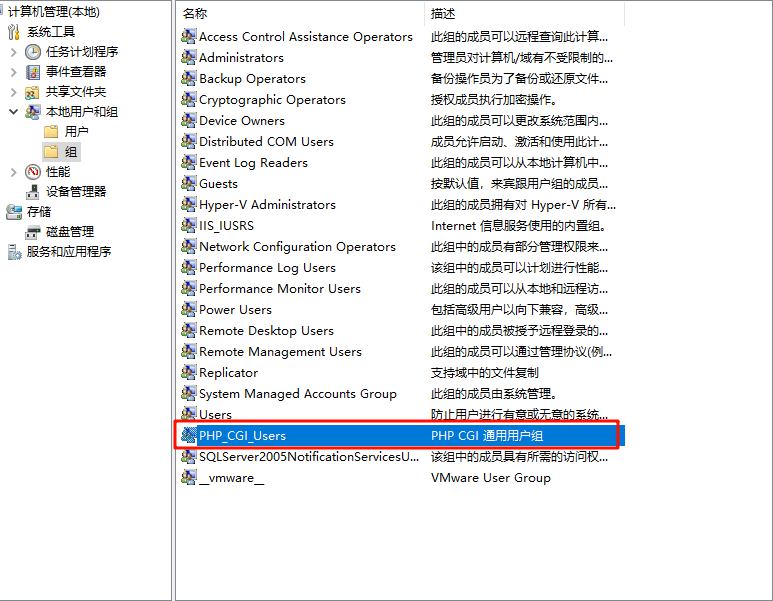
Task: Click the Device Manager icon
Action: click(x=33, y=192)
